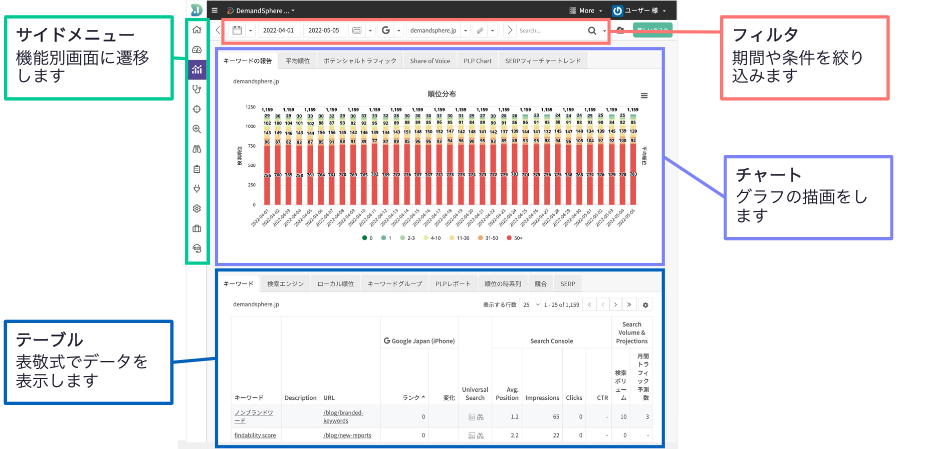Viewport: 943px width, 449px height.
Task: Open the chart hamburger export menu
Action: tap(644, 96)
